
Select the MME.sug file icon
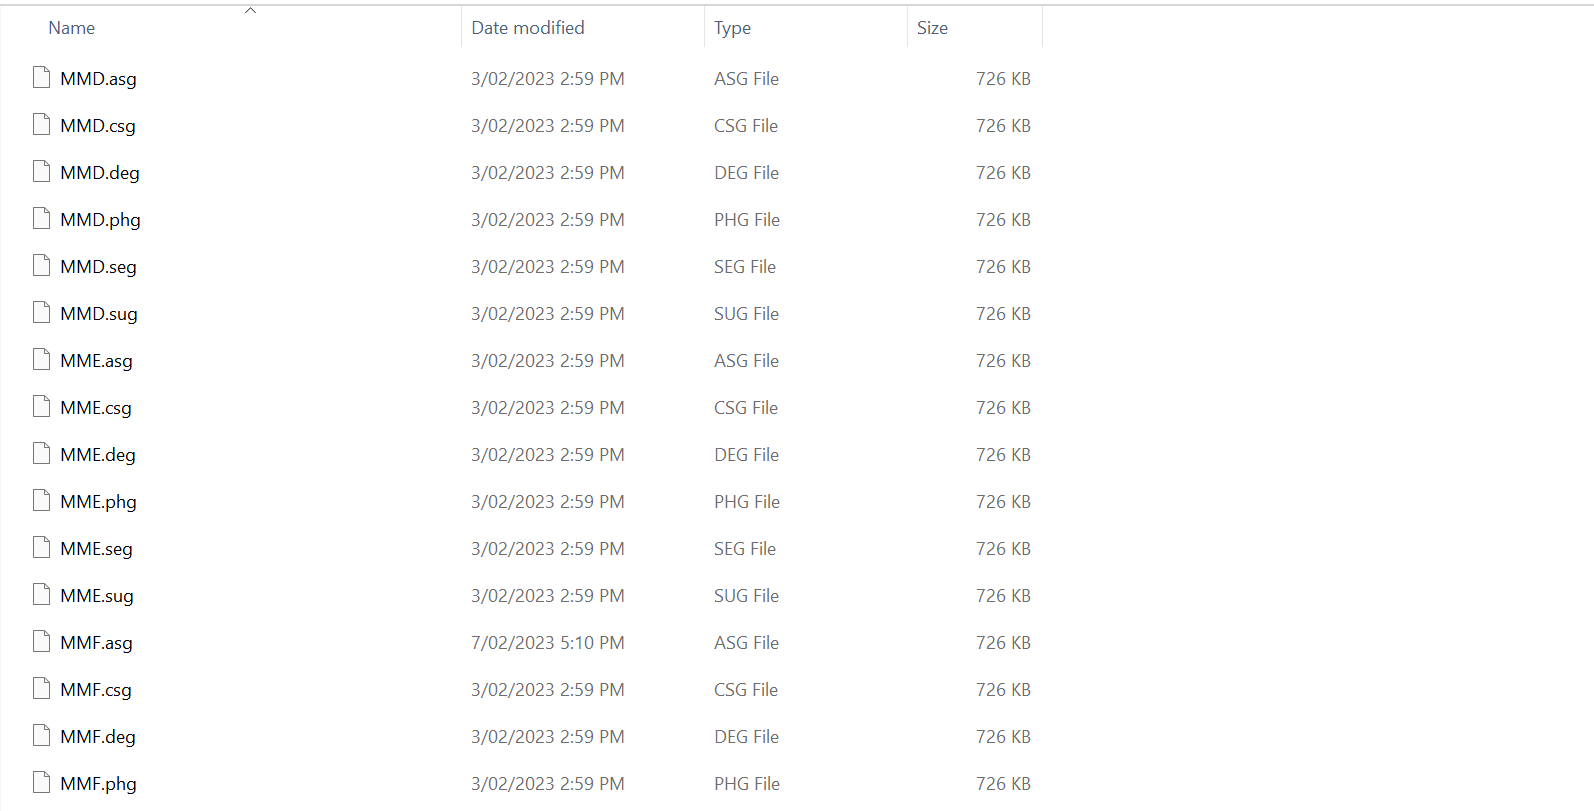click(x=41, y=595)
